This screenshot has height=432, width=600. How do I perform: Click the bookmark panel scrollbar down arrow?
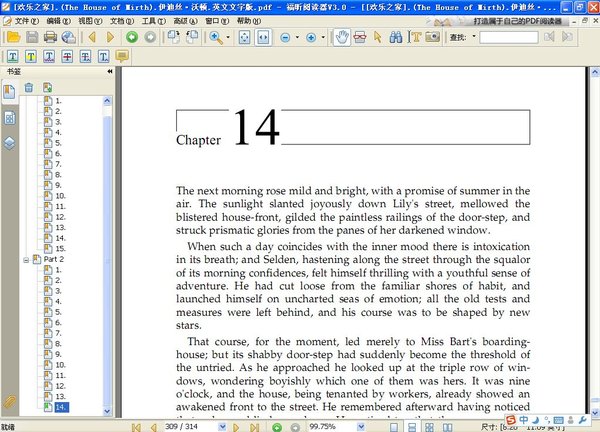[x=107, y=411]
